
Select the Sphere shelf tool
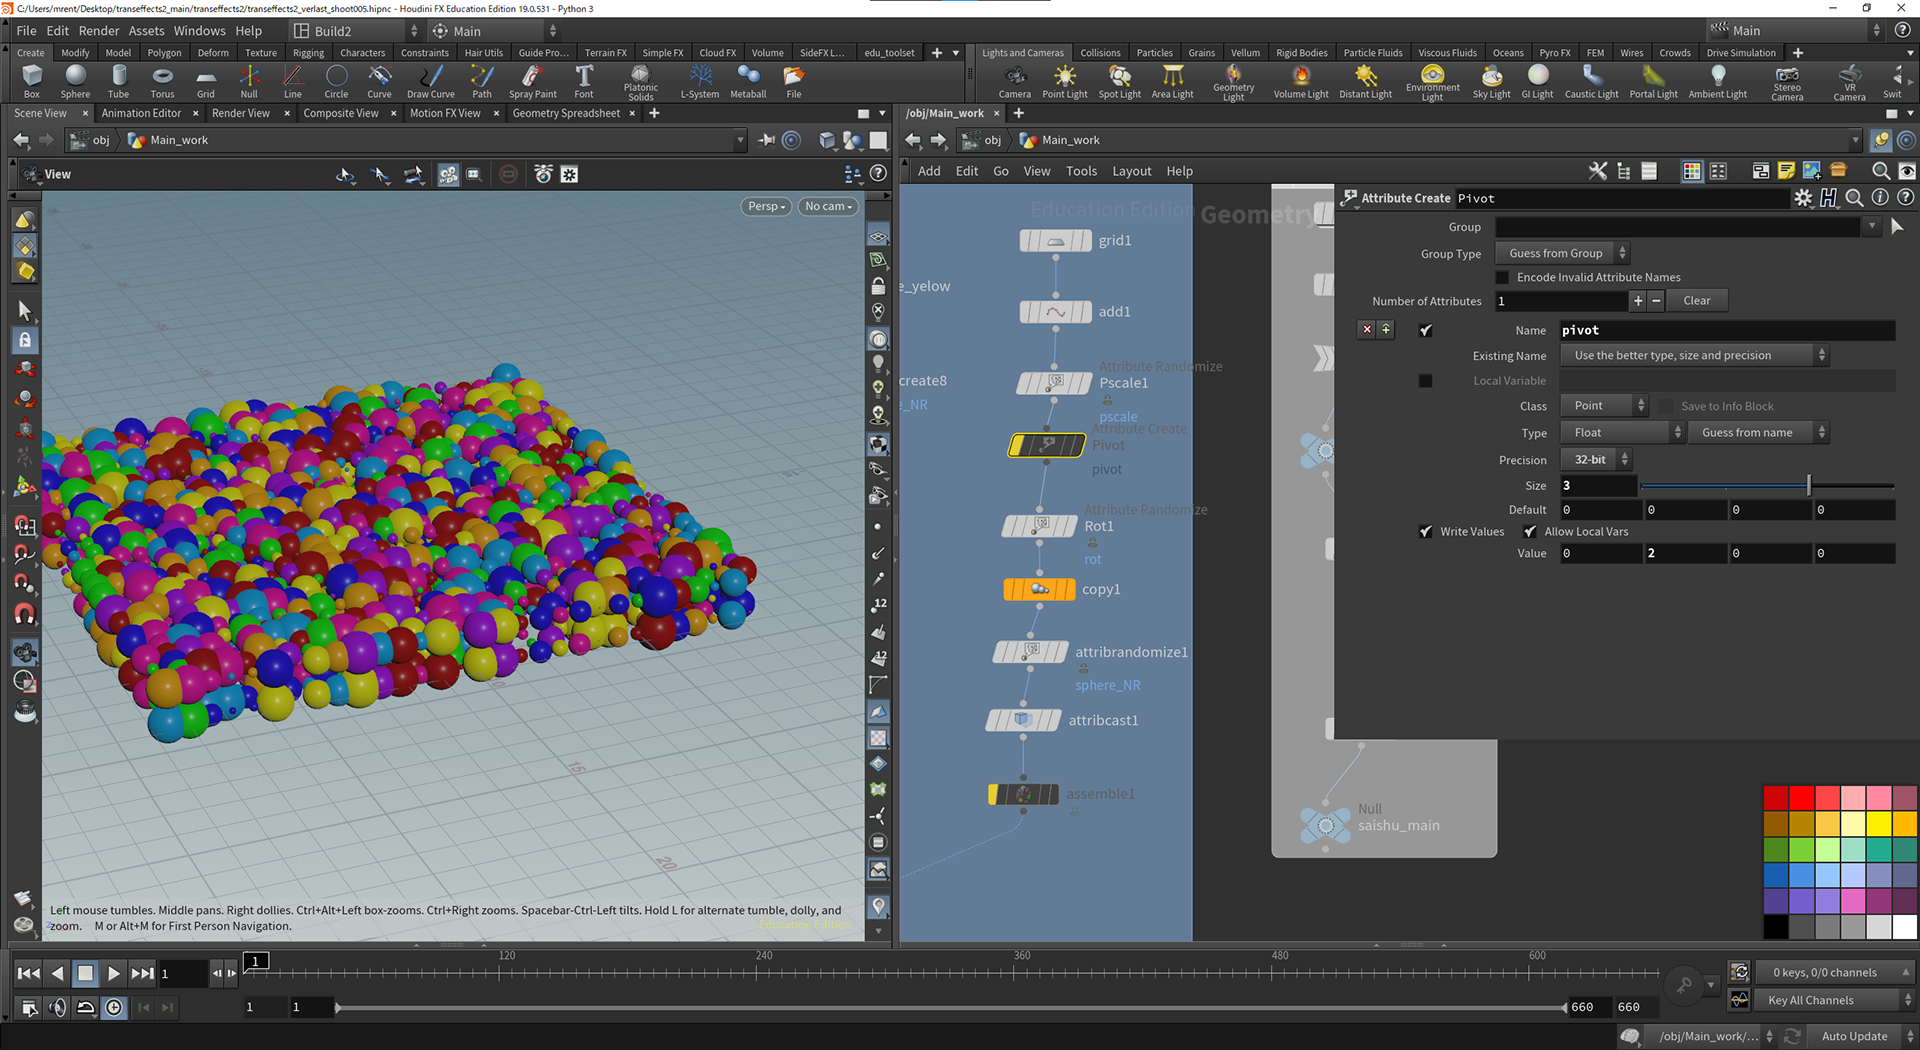click(75, 81)
